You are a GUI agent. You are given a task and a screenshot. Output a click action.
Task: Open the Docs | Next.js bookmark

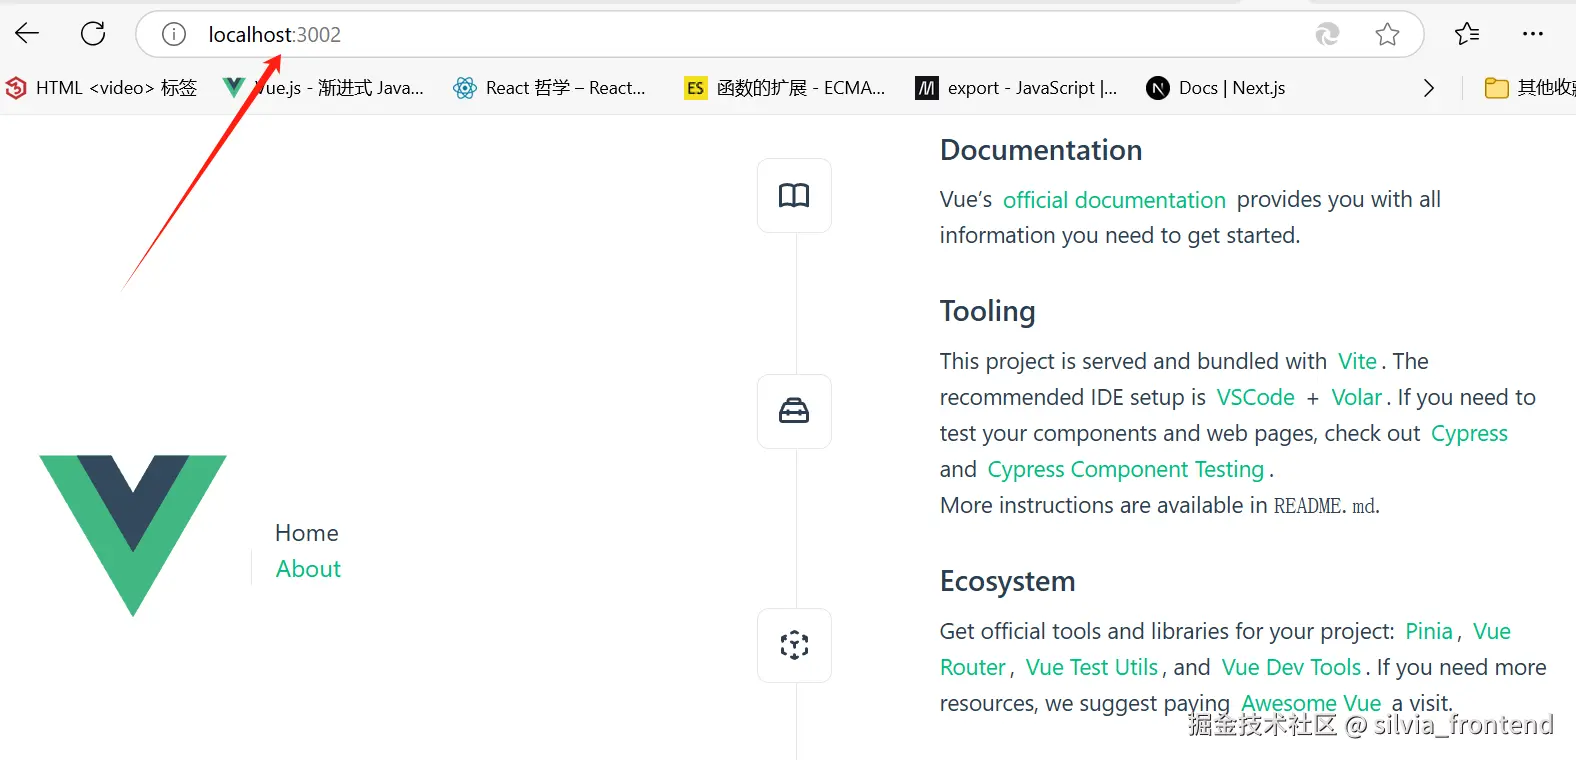coord(1217,88)
